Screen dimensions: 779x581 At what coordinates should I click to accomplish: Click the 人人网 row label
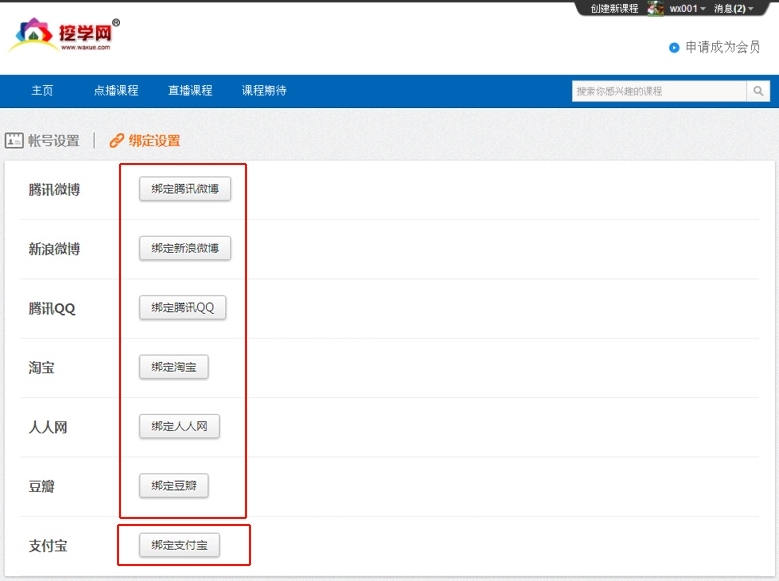[48, 427]
